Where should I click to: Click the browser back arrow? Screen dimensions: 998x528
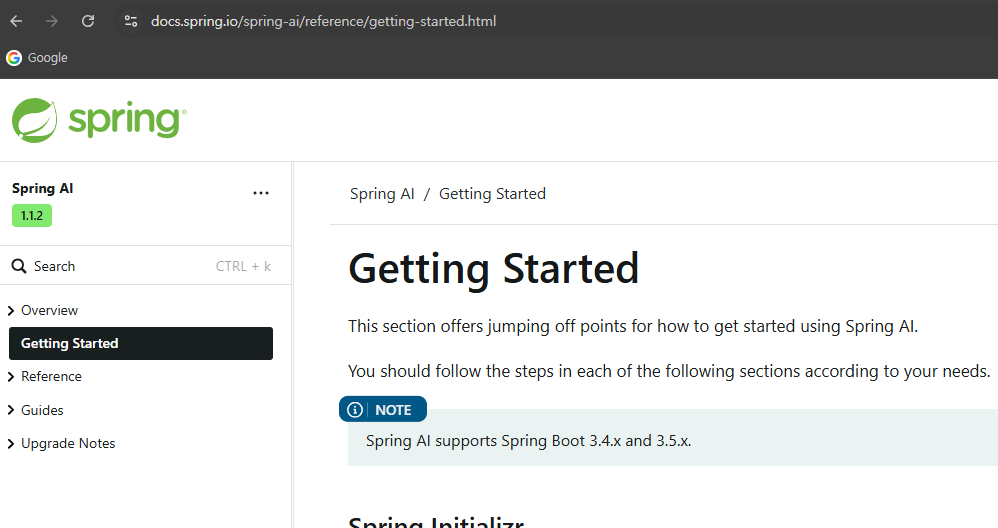coord(17,21)
